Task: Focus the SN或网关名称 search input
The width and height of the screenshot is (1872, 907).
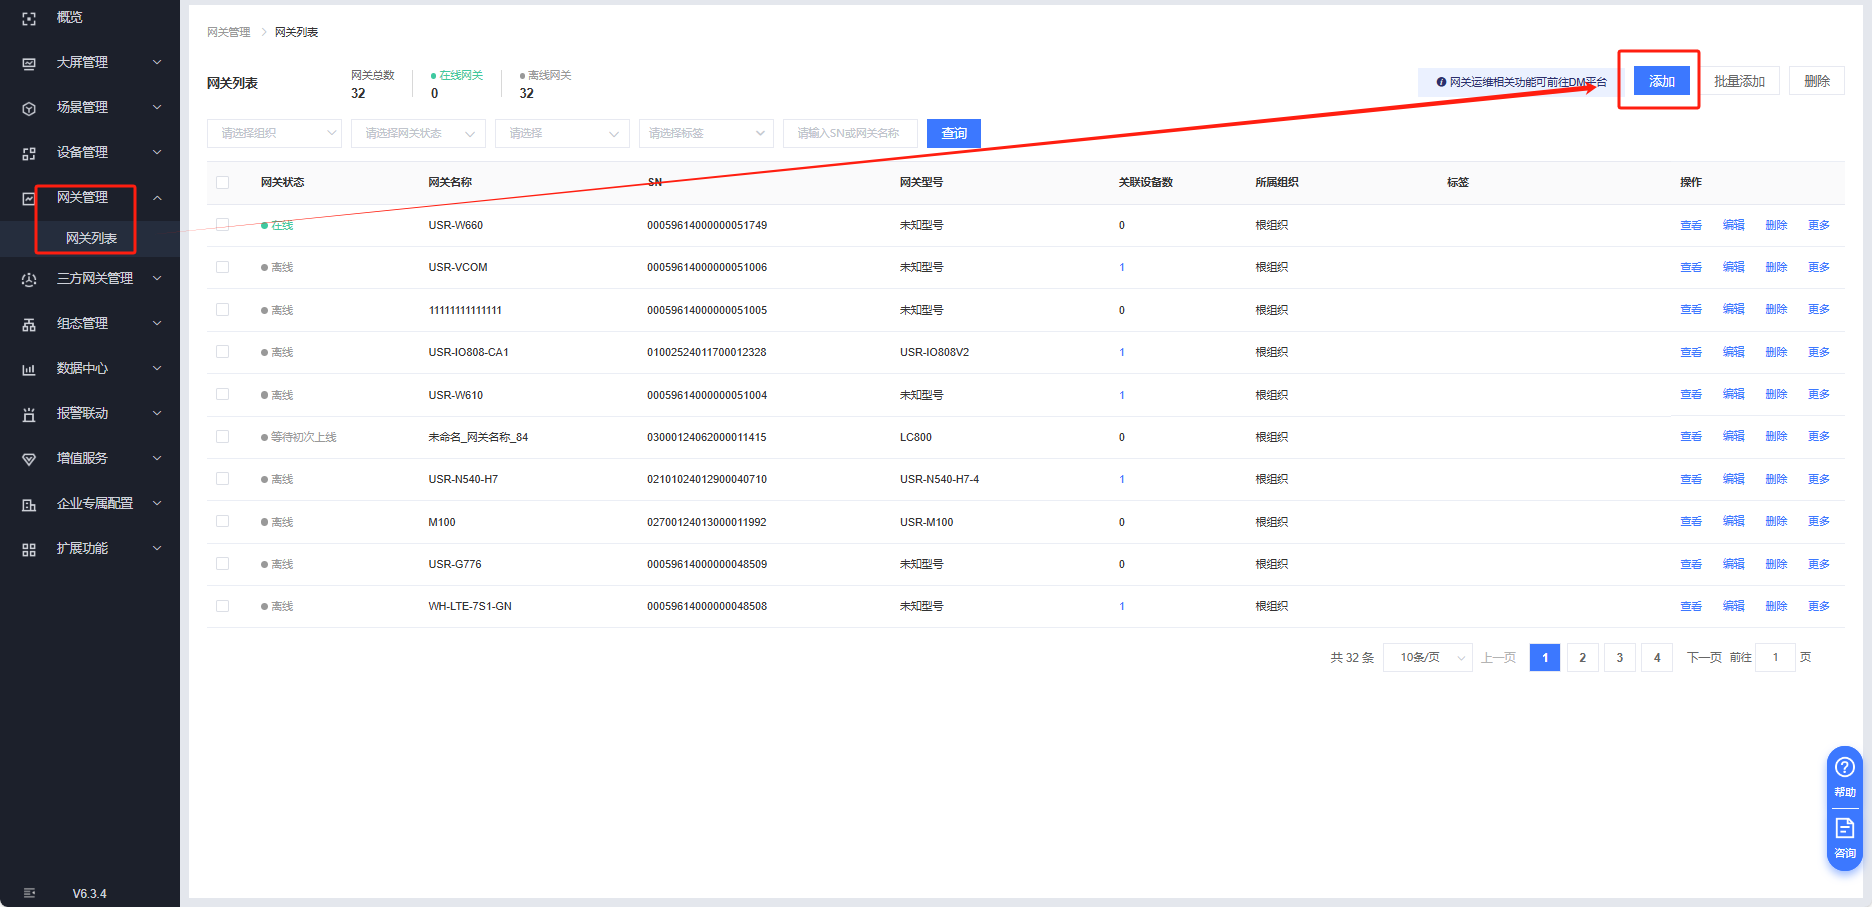Action: [850, 133]
